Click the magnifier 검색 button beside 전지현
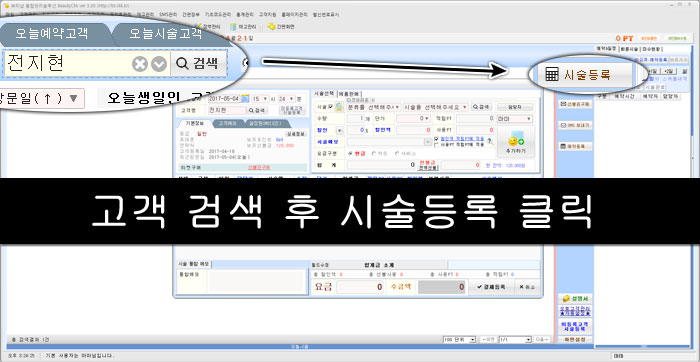700x362 pixels. click(199, 63)
